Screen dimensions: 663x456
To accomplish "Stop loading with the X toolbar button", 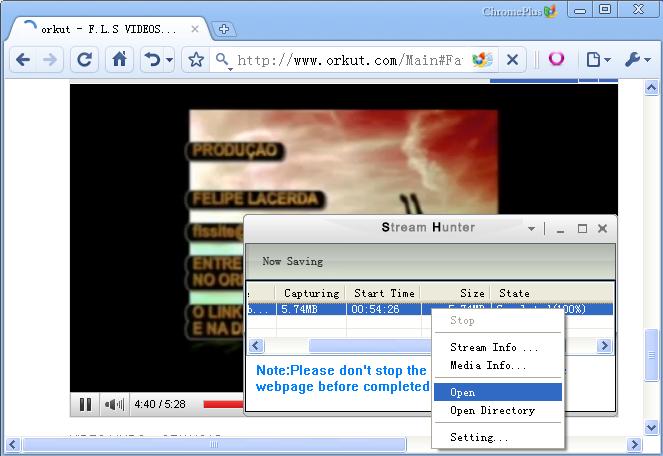I will click(x=512, y=60).
